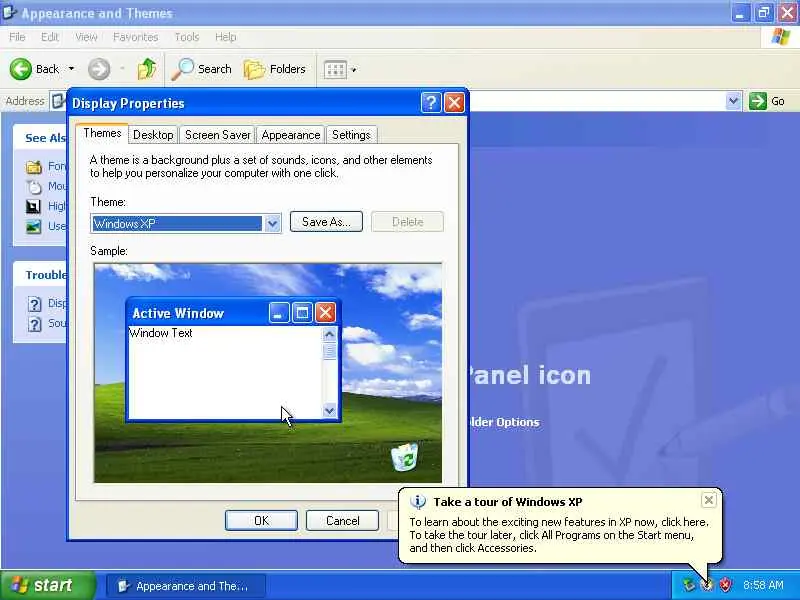The image size is (800, 600).
Task: Open the Help menu
Action: 225,37
